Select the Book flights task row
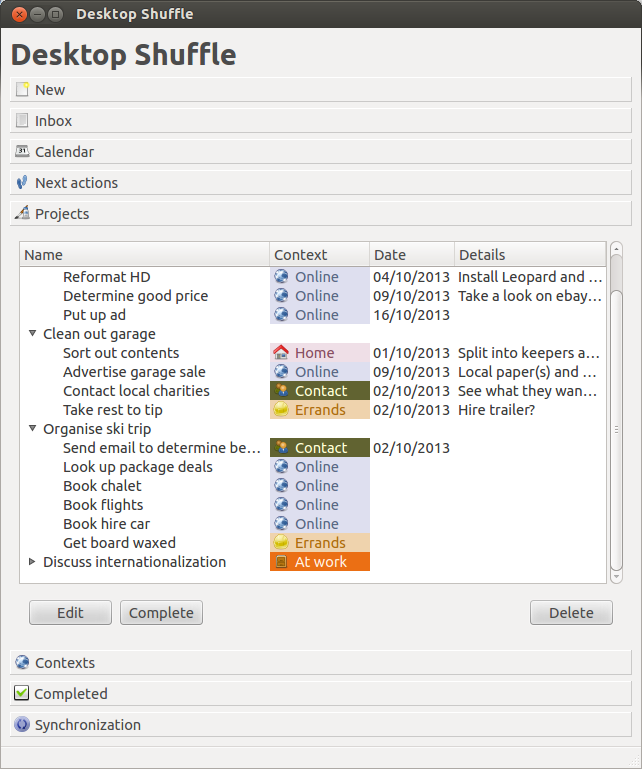Viewport: 642px width, 769px height. coord(103,505)
